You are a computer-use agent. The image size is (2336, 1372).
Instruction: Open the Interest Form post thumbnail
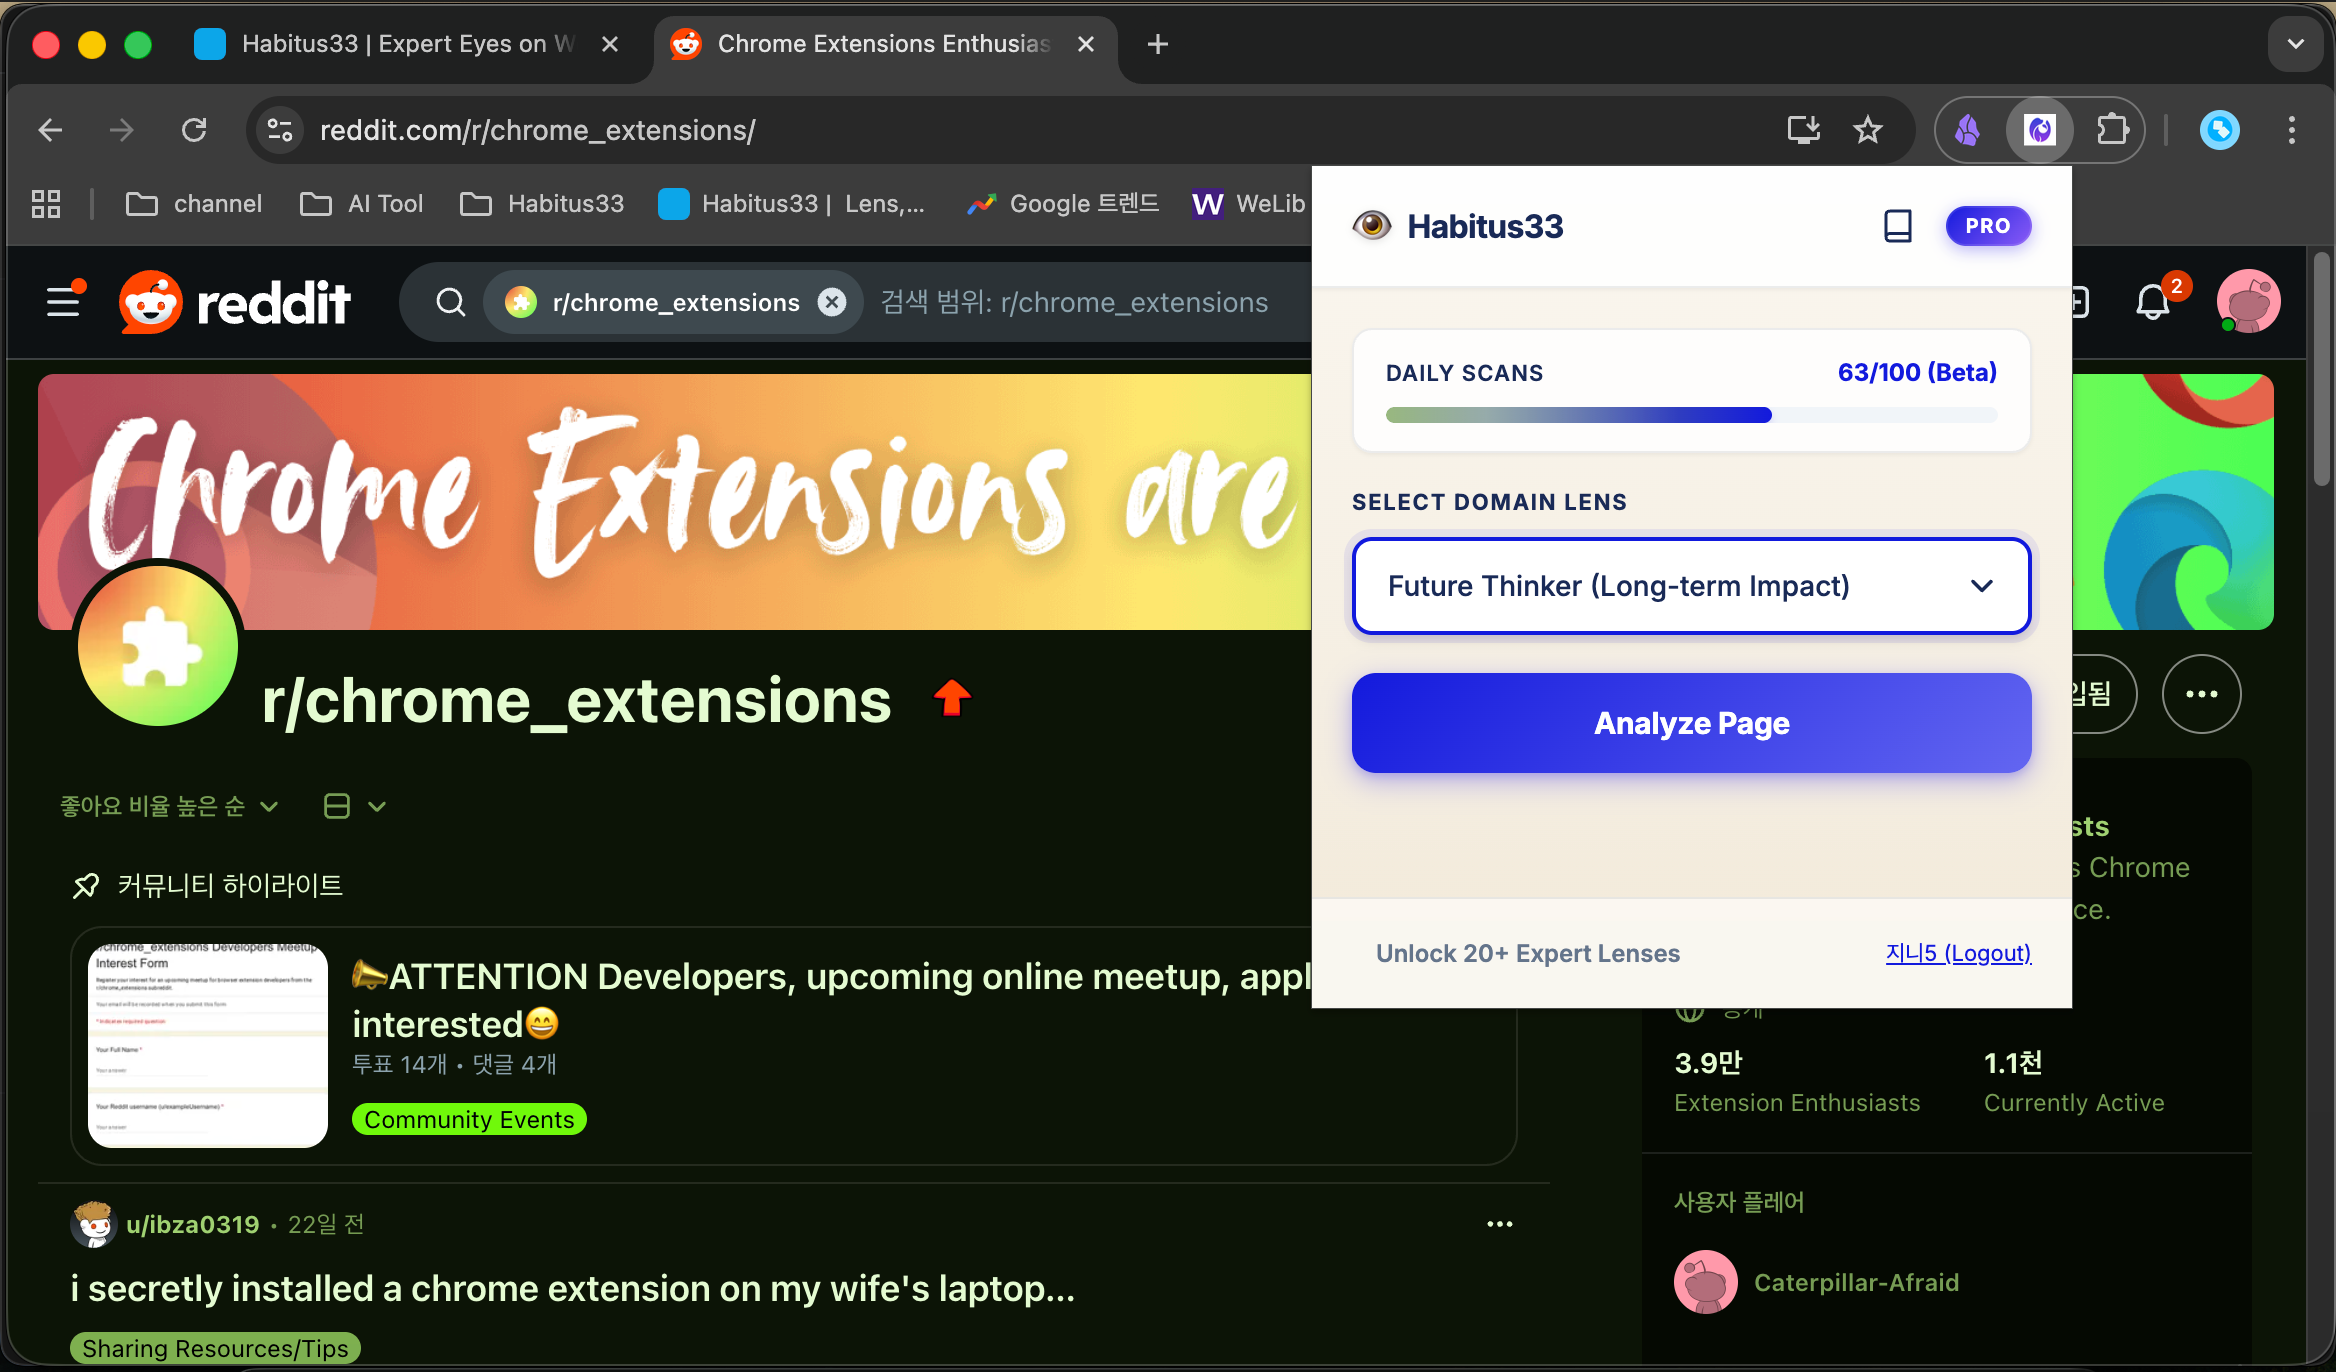point(208,1045)
